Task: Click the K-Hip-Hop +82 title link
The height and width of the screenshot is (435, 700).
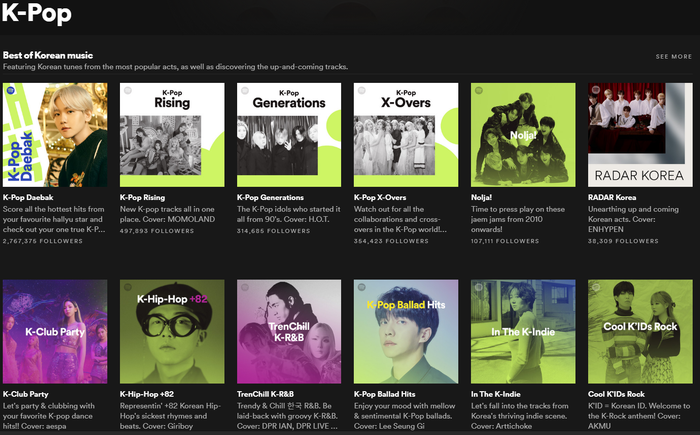Action: [147, 394]
